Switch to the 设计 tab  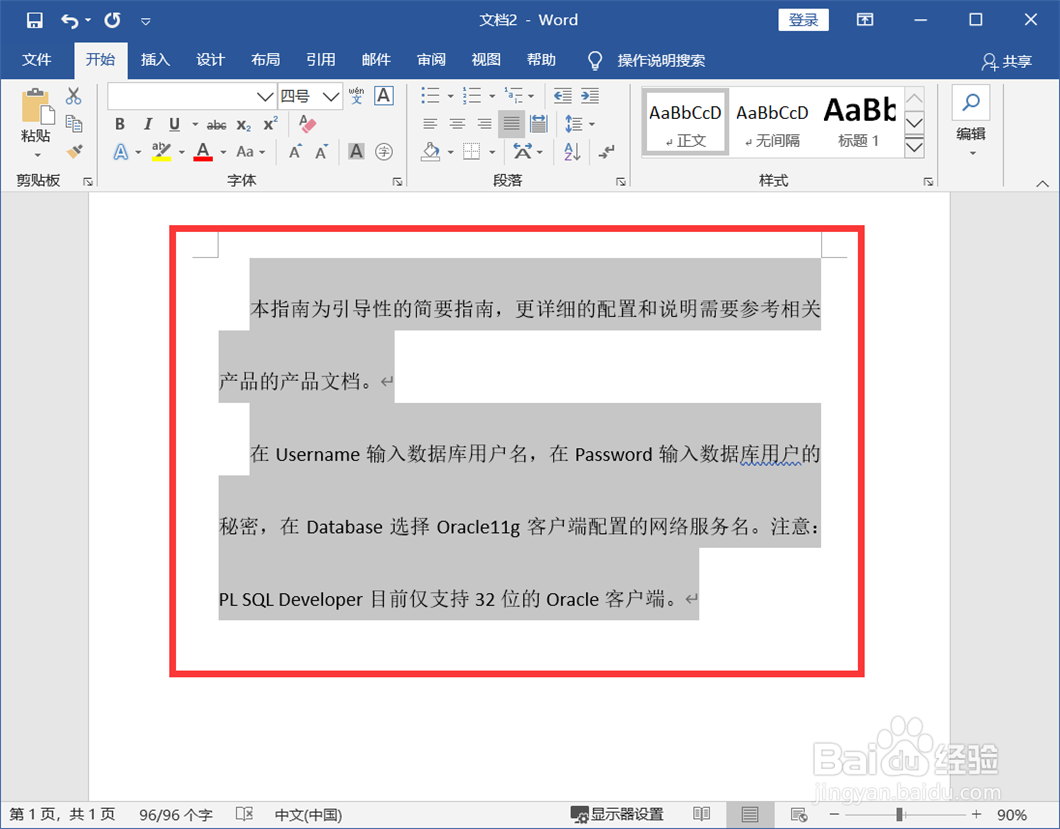click(210, 60)
